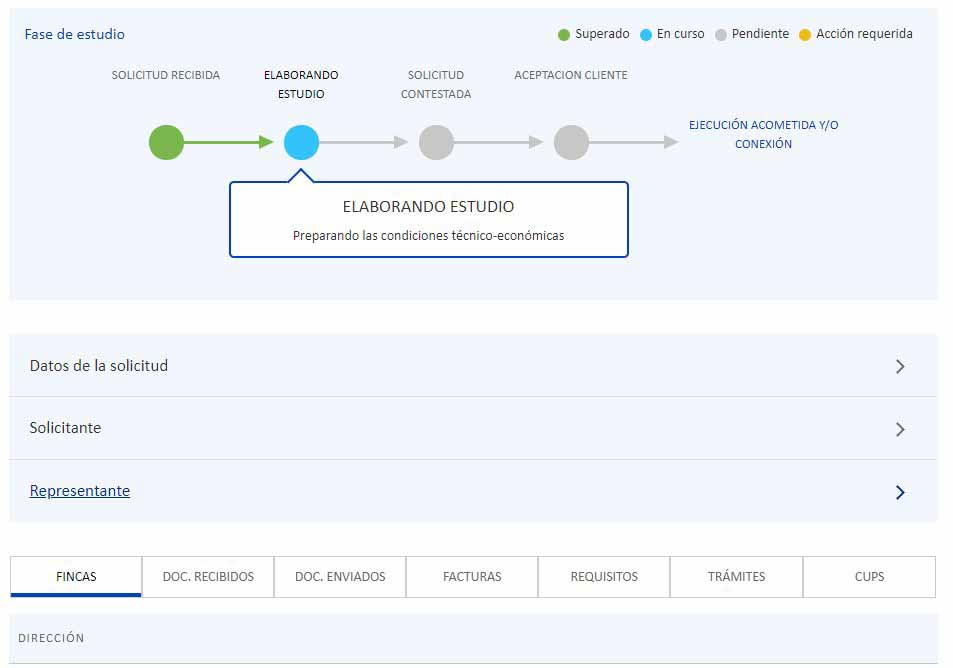The width and height of the screenshot is (953, 668).
Task: Open the Representante link
Action: [x=80, y=491]
